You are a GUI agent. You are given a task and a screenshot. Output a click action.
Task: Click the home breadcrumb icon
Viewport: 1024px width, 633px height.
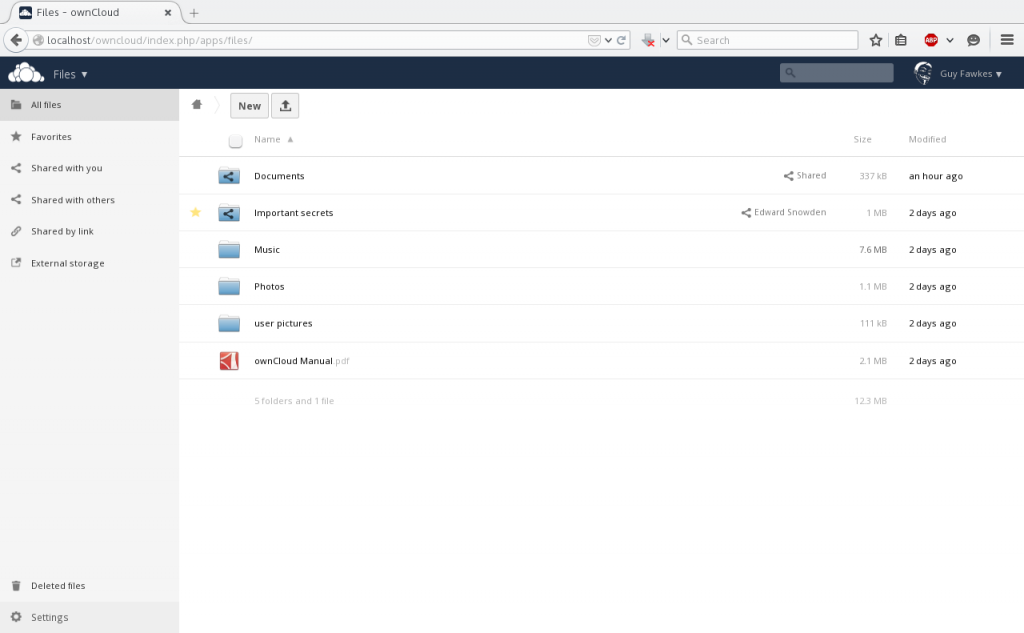(197, 104)
